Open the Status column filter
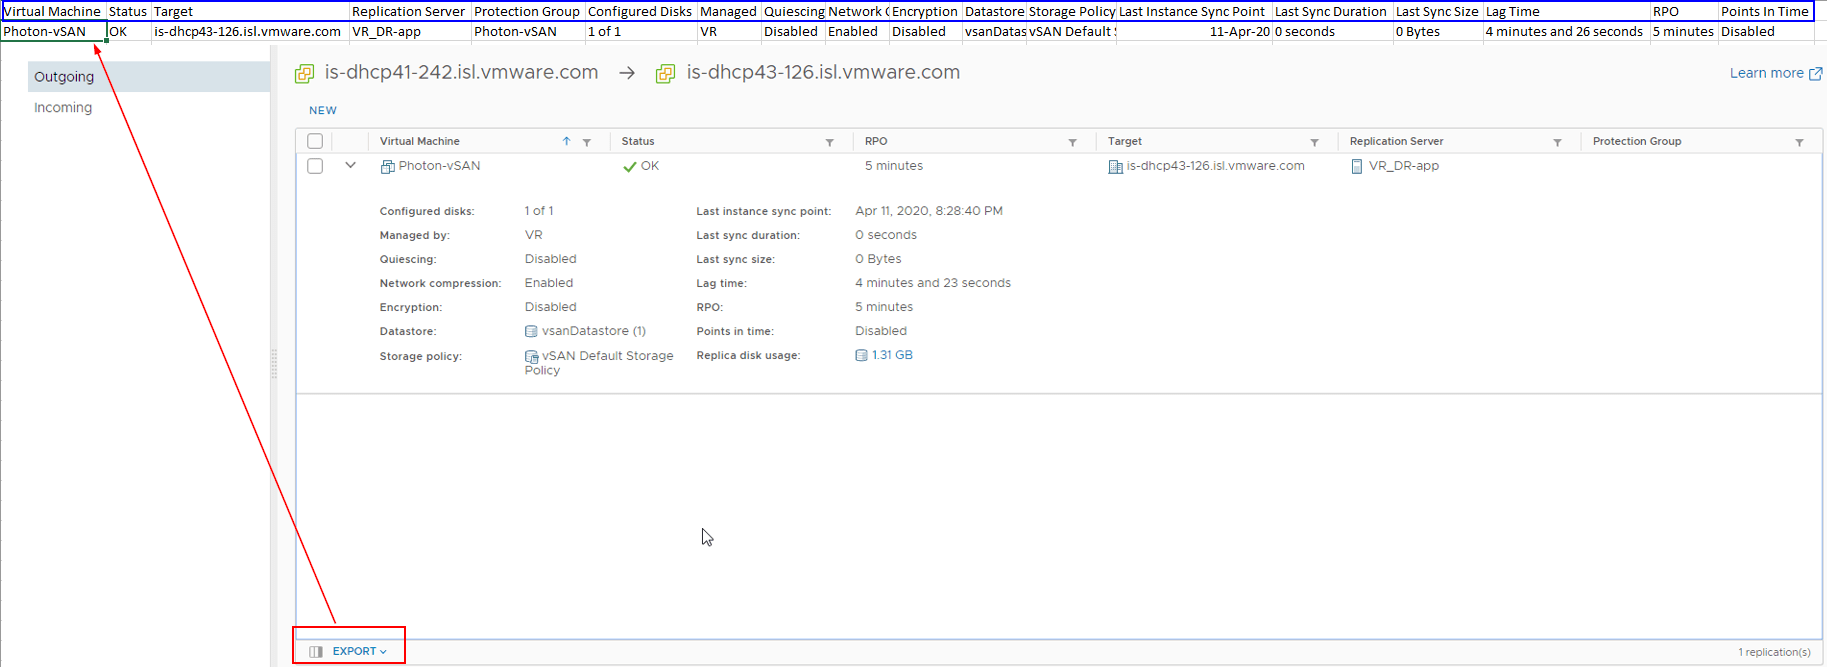This screenshot has width=1827, height=667. pyautogui.click(x=829, y=142)
